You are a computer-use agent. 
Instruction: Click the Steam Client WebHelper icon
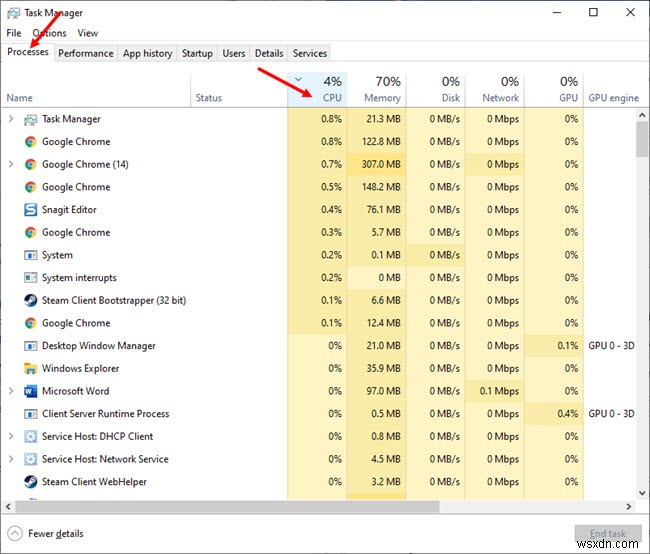[30, 482]
